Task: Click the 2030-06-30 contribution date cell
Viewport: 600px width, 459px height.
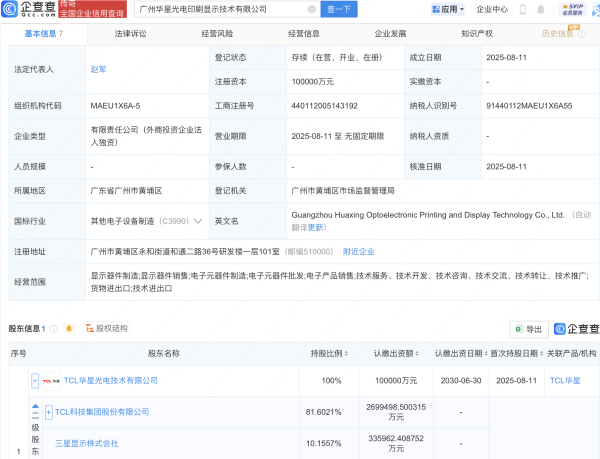Action: tap(461, 381)
